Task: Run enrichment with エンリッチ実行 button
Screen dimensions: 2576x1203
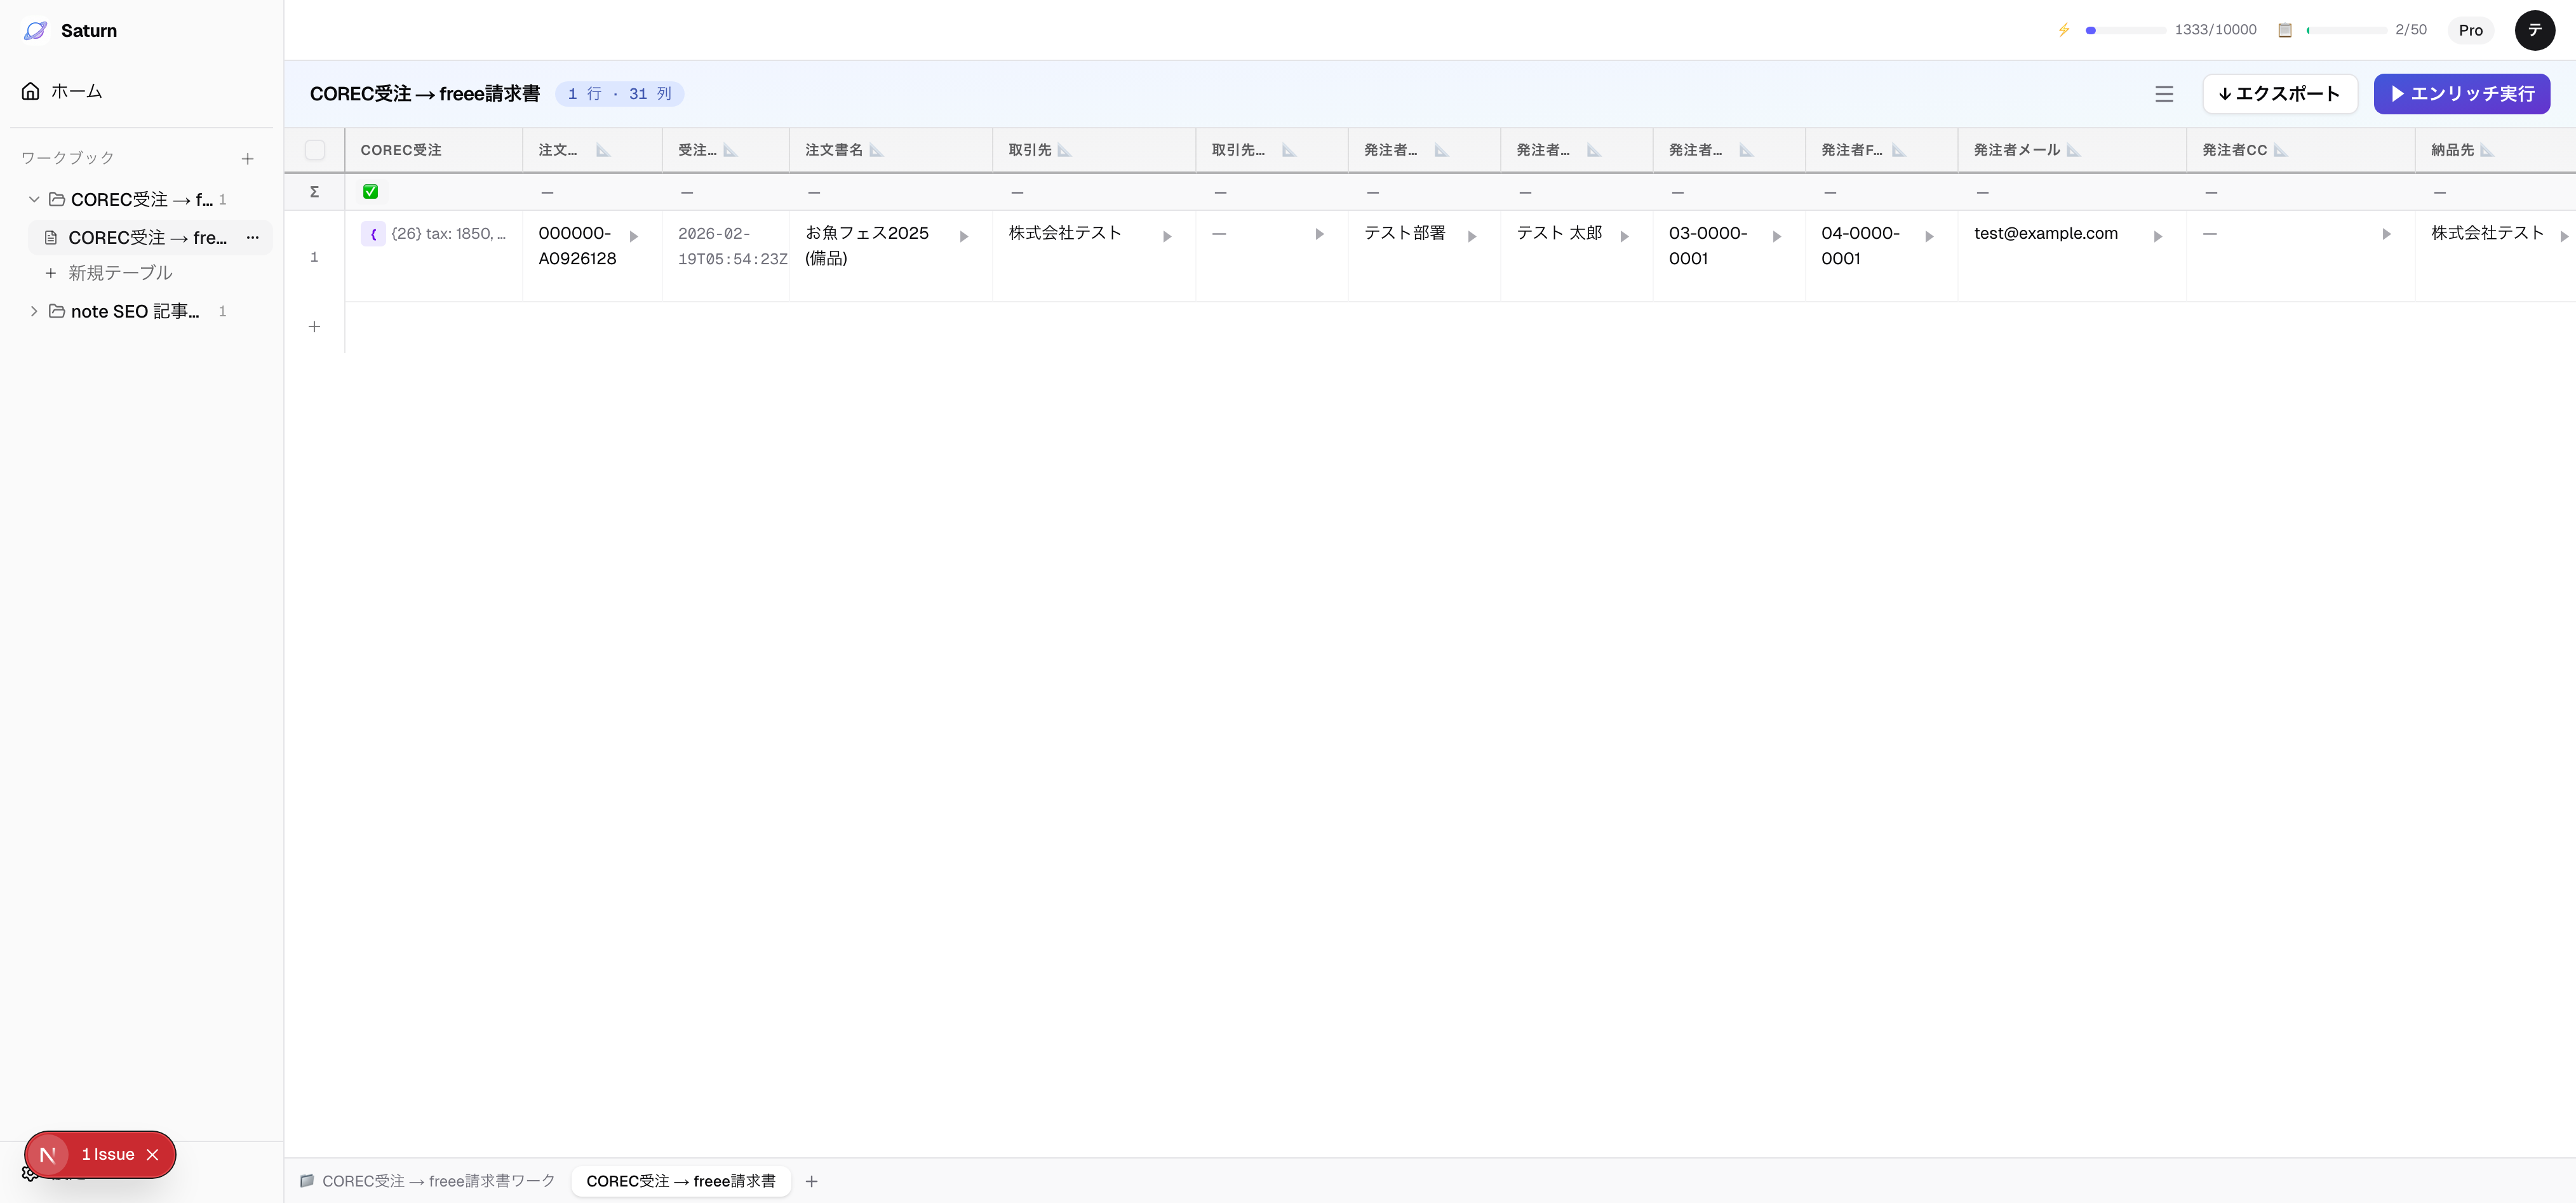Action: pos(2461,94)
